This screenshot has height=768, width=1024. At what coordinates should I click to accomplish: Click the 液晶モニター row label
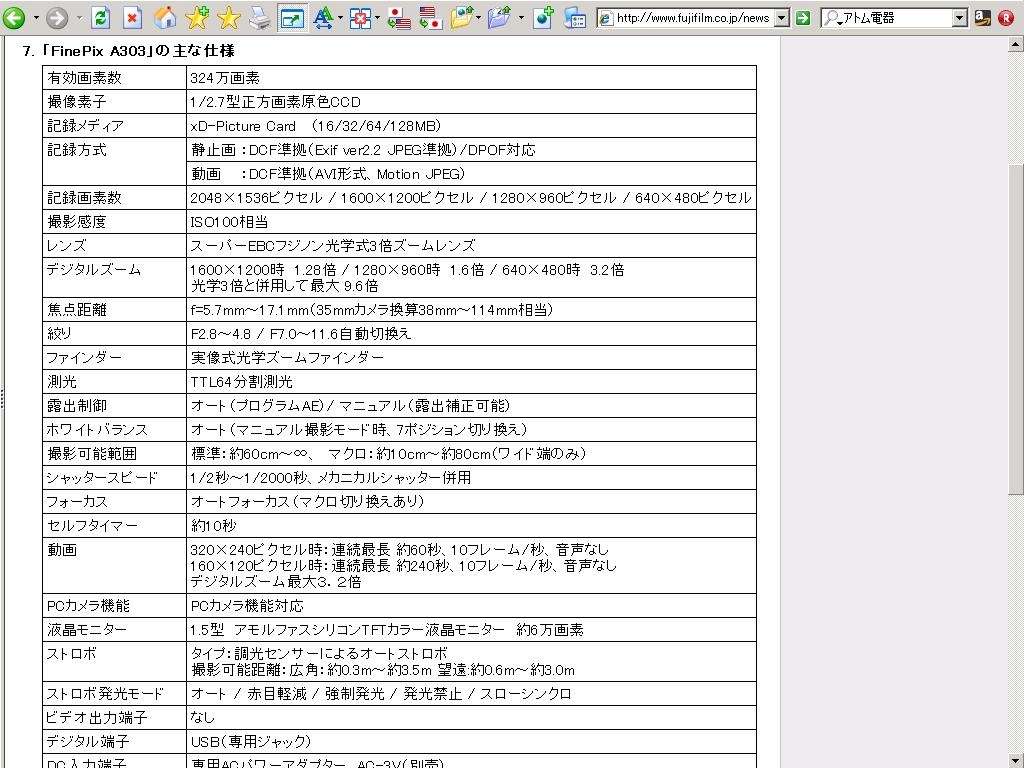86,630
